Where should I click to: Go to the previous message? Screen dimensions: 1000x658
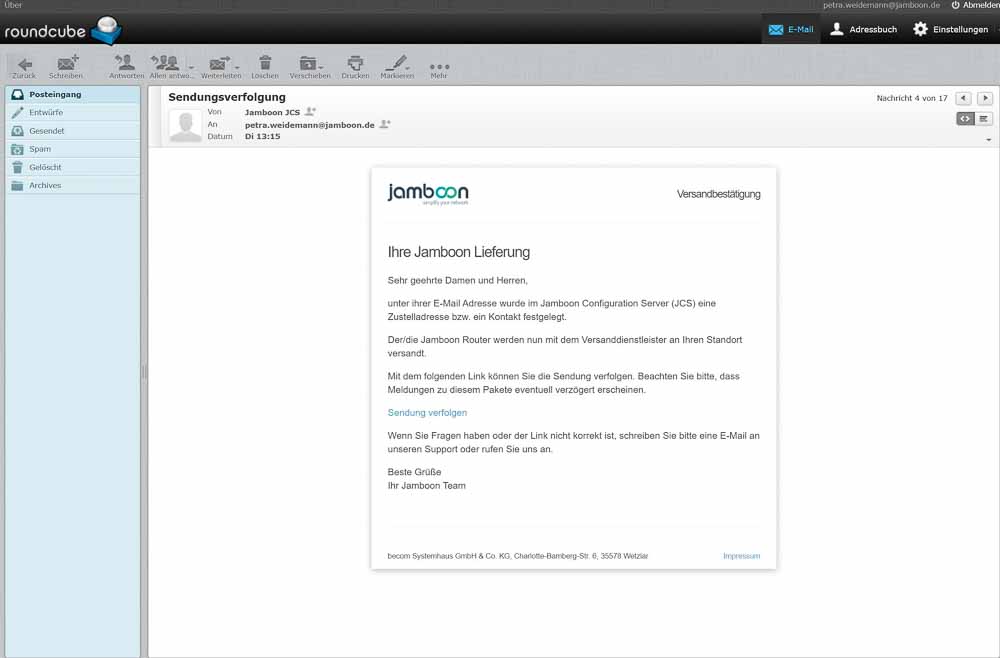pyautogui.click(x=964, y=98)
